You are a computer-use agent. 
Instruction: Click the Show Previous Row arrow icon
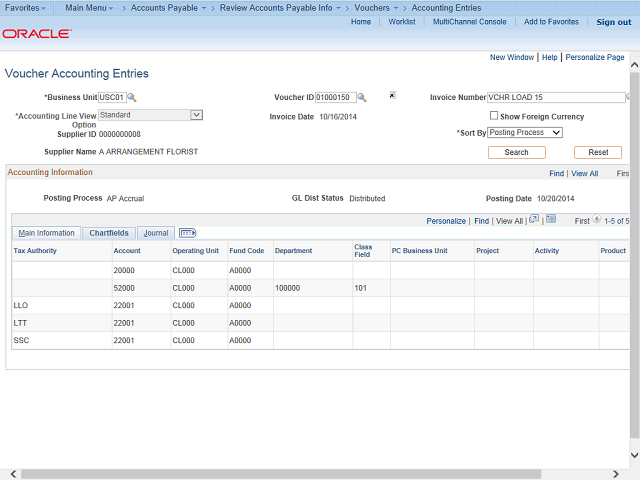click(x=597, y=220)
